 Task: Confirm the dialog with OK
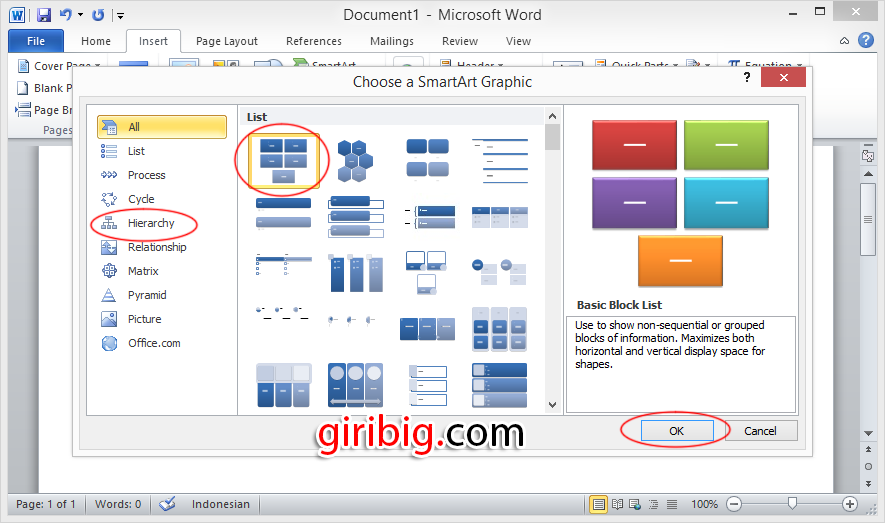point(677,431)
